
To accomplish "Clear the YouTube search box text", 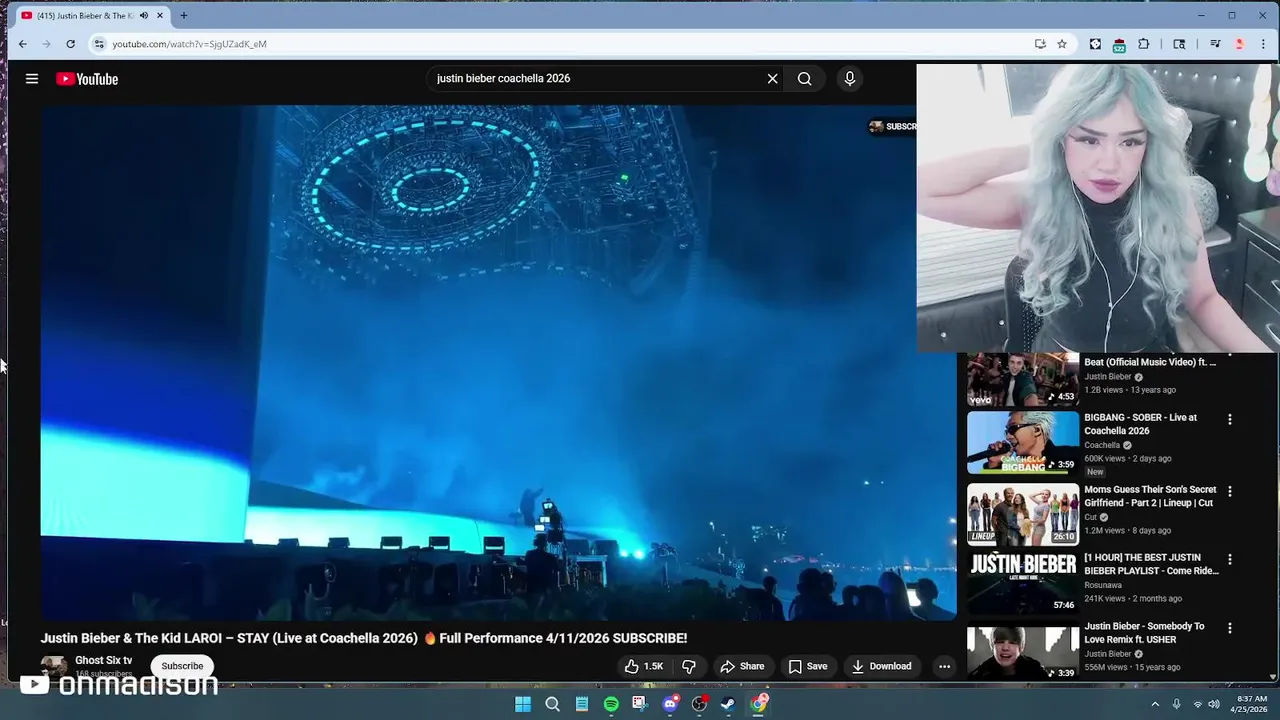I will (x=772, y=79).
